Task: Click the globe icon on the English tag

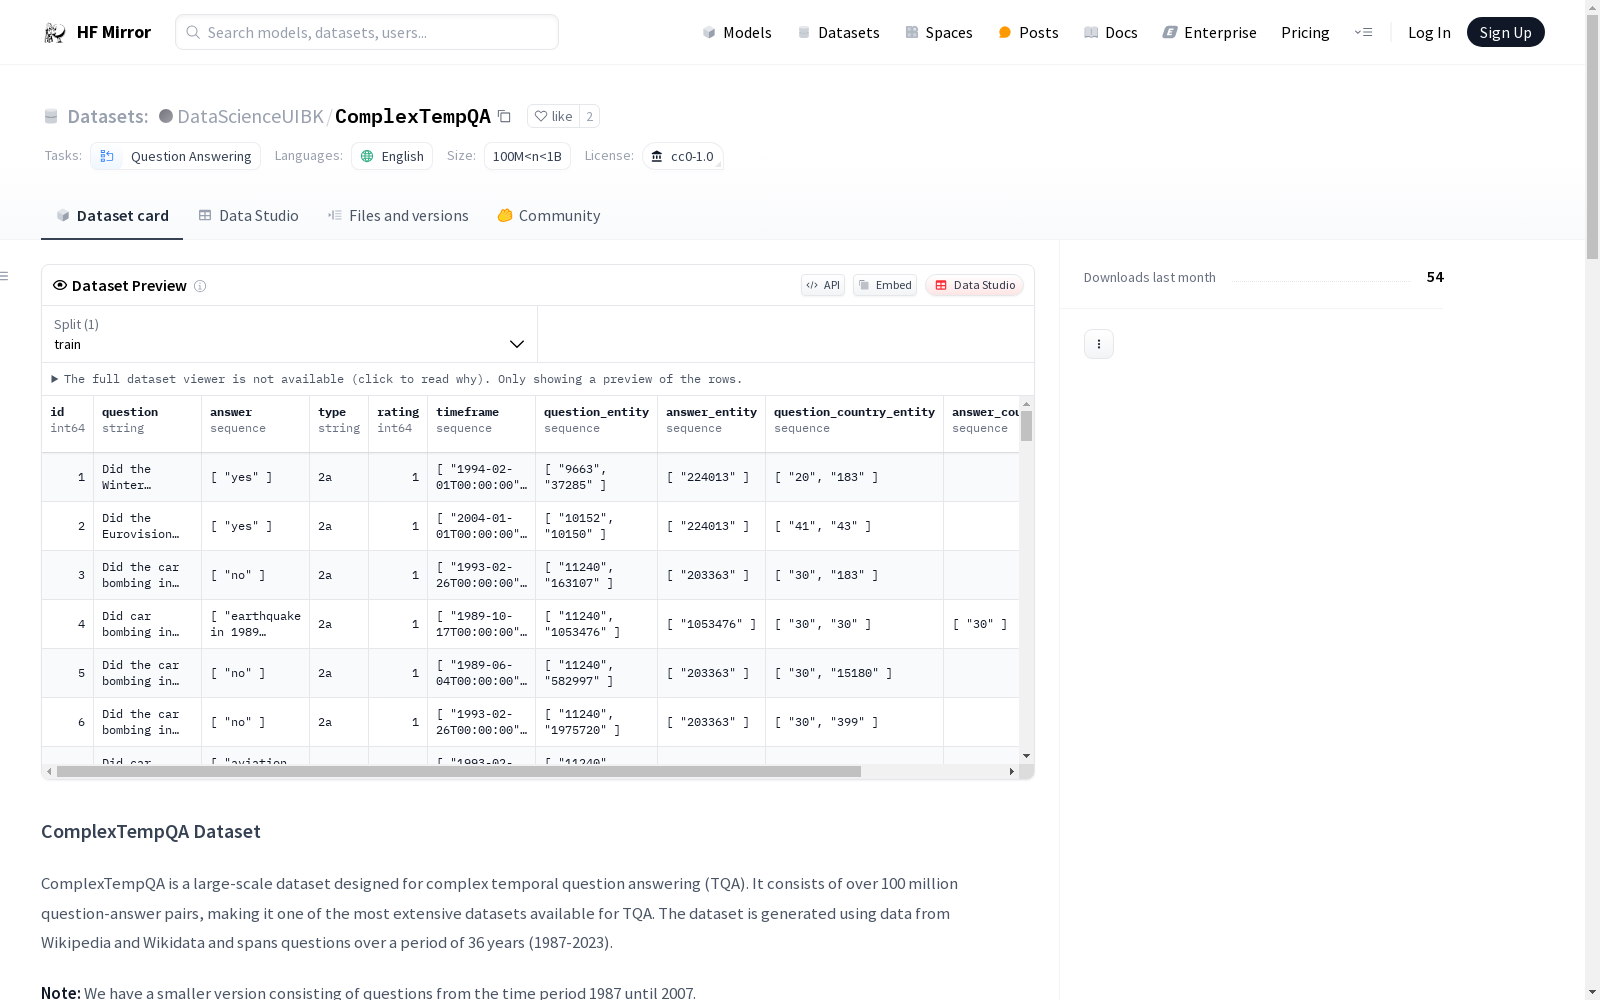Action: [x=367, y=156]
